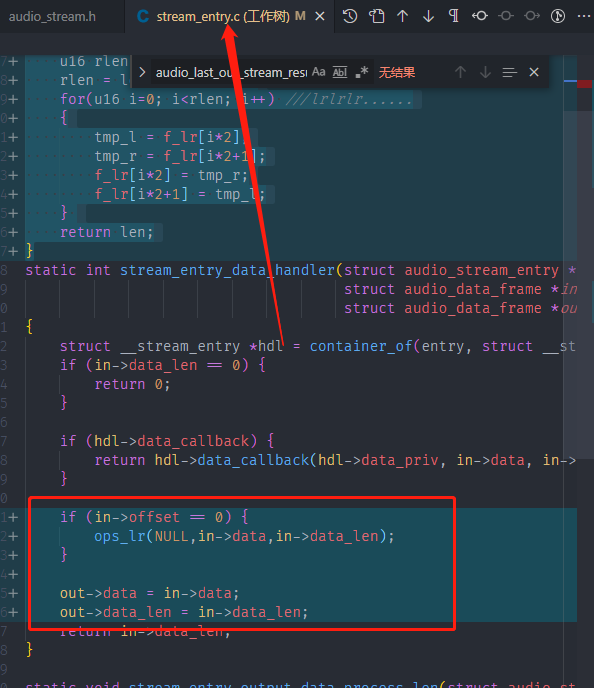Click 'stream_entry_data_handler' function name
The image size is (594, 688).
227,270
